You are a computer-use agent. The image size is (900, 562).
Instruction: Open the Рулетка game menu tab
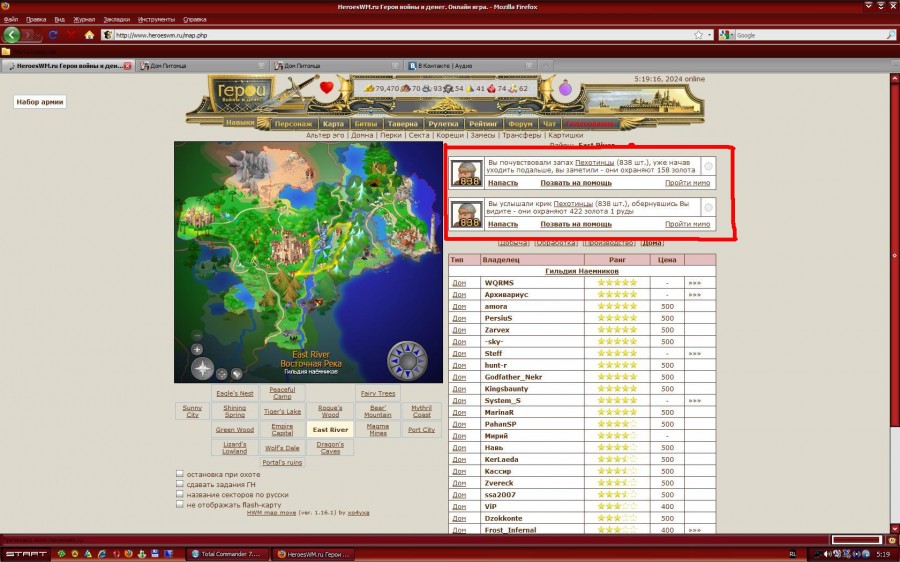click(444, 123)
